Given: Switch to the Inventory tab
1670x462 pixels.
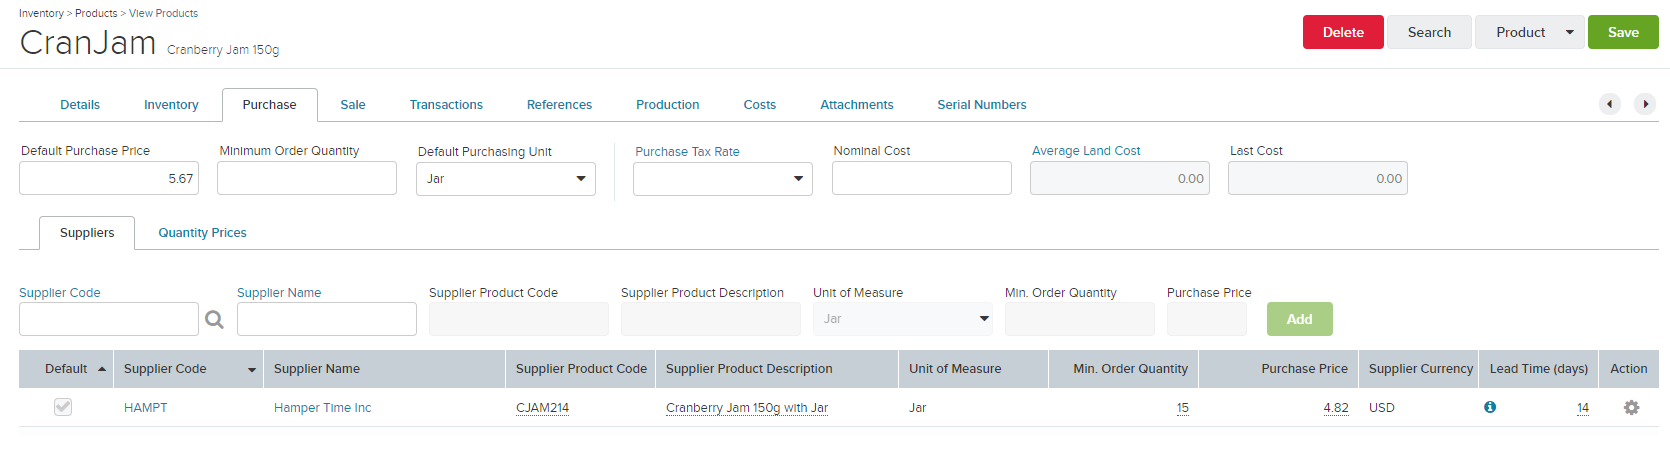Looking at the screenshot, I should 171,105.
